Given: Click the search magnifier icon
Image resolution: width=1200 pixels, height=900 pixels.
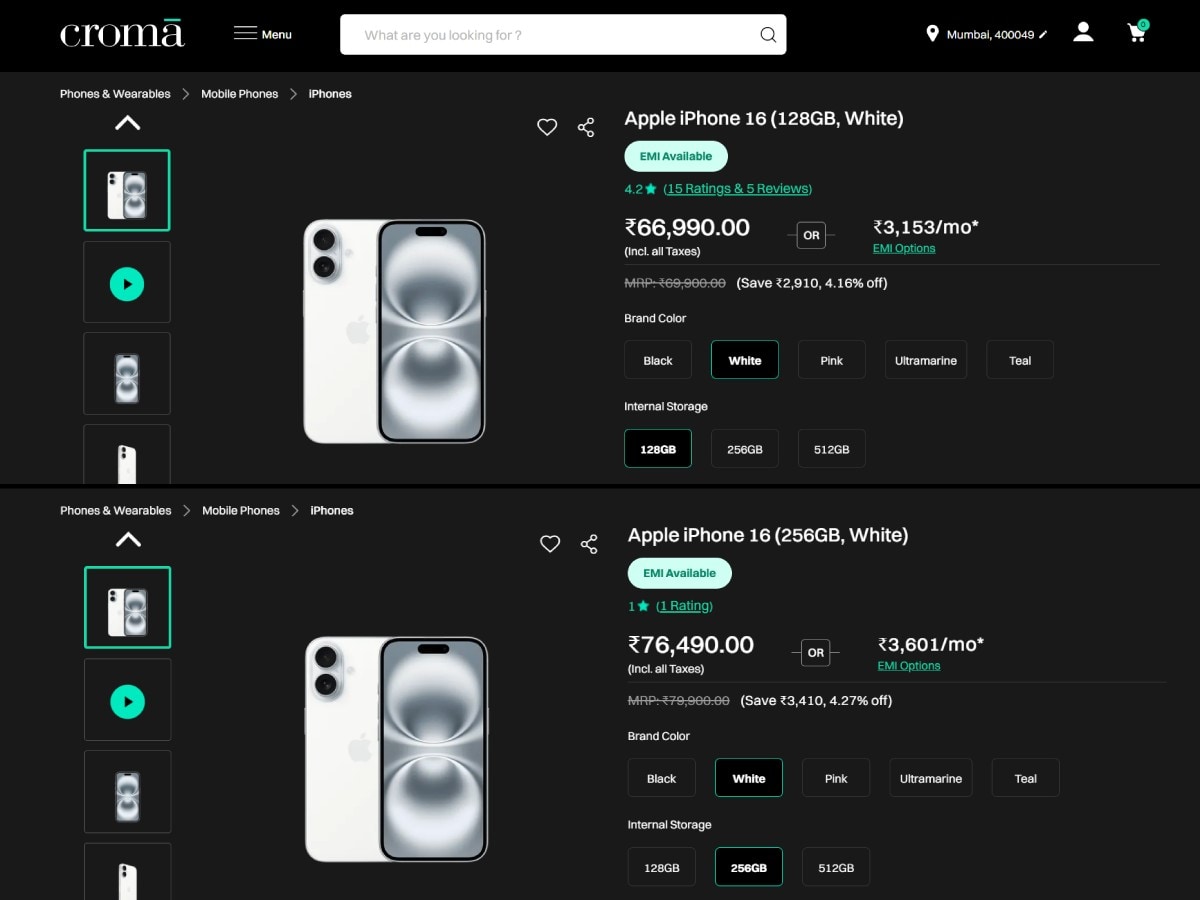Looking at the screenshot, I should (x=767, y=35).
